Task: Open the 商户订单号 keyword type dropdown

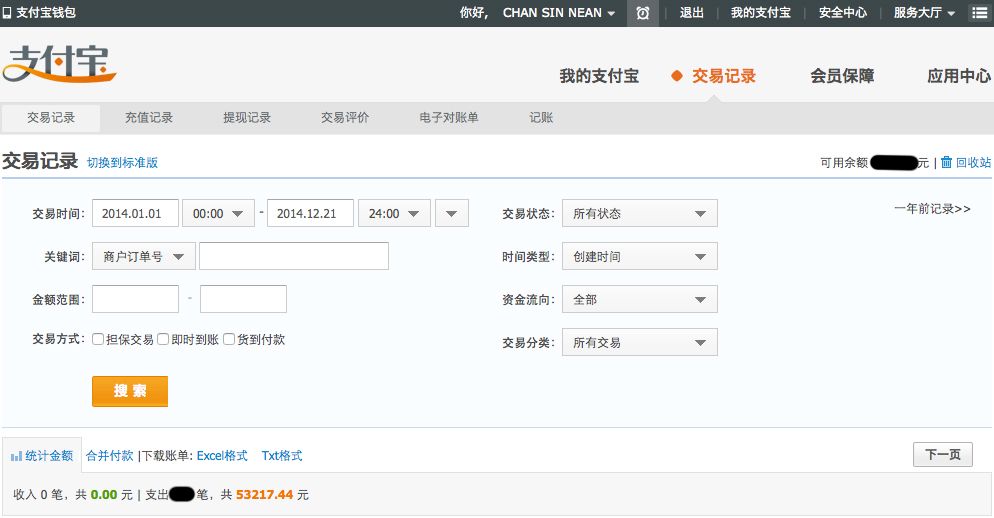Action: pyautogui.click(x=143, y=257)
